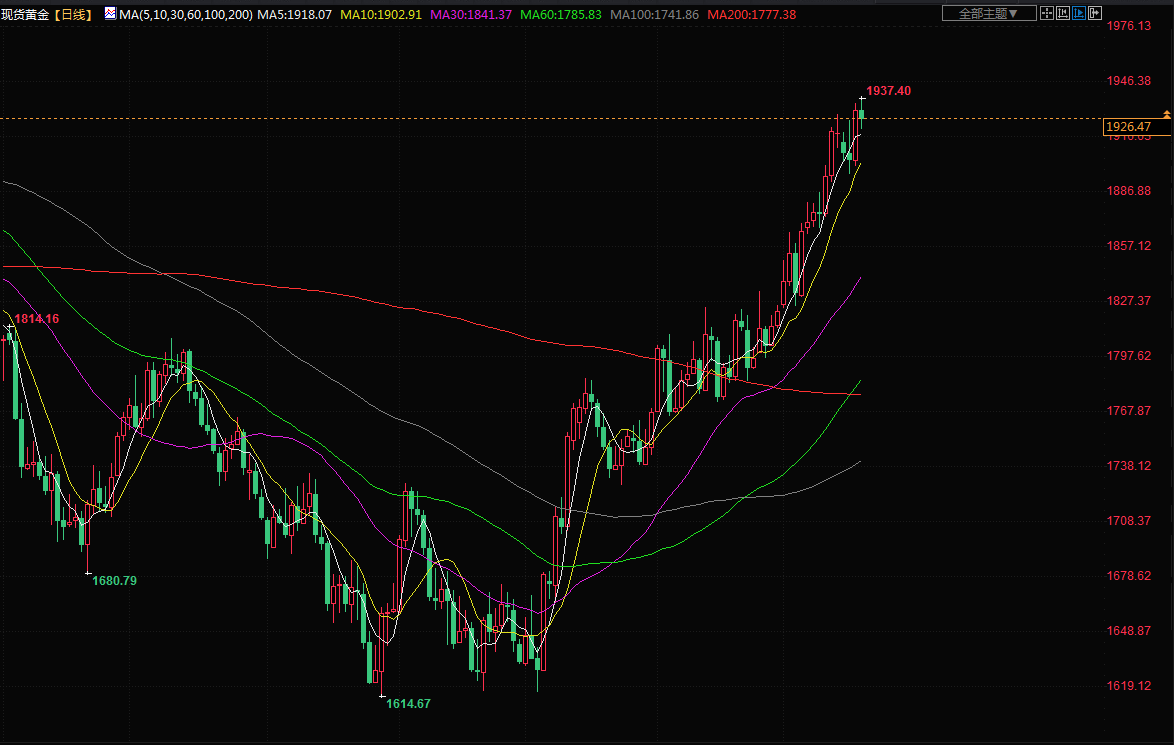Screen dimensions: 1174x745
Task: Click the MA5:1918.07 legend value
Action: click(x=294, y=14)
